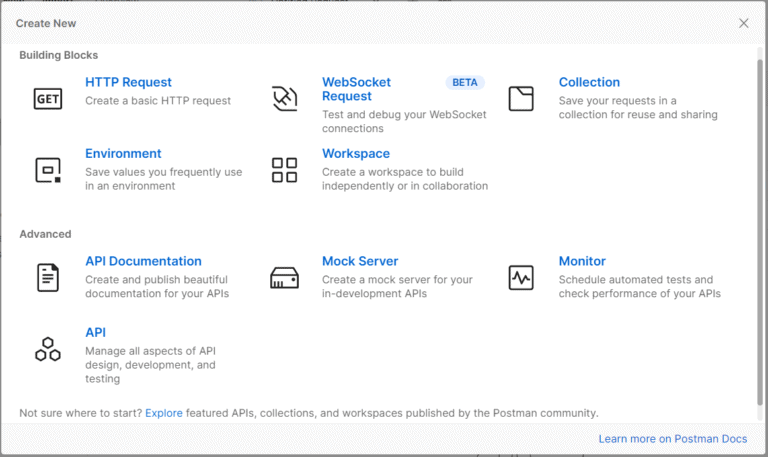Select the Collection title link

[589, 82]
